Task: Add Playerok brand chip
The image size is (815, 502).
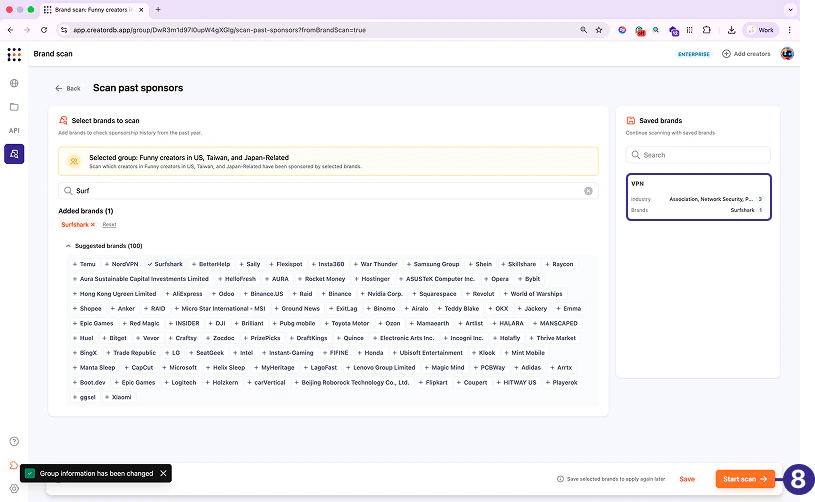Action: click(561, 382)
